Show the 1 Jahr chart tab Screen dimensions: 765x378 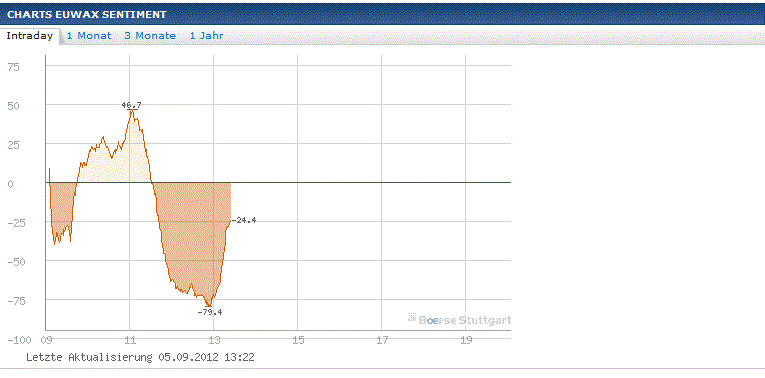pyautogui.click(x=206, y=36)
